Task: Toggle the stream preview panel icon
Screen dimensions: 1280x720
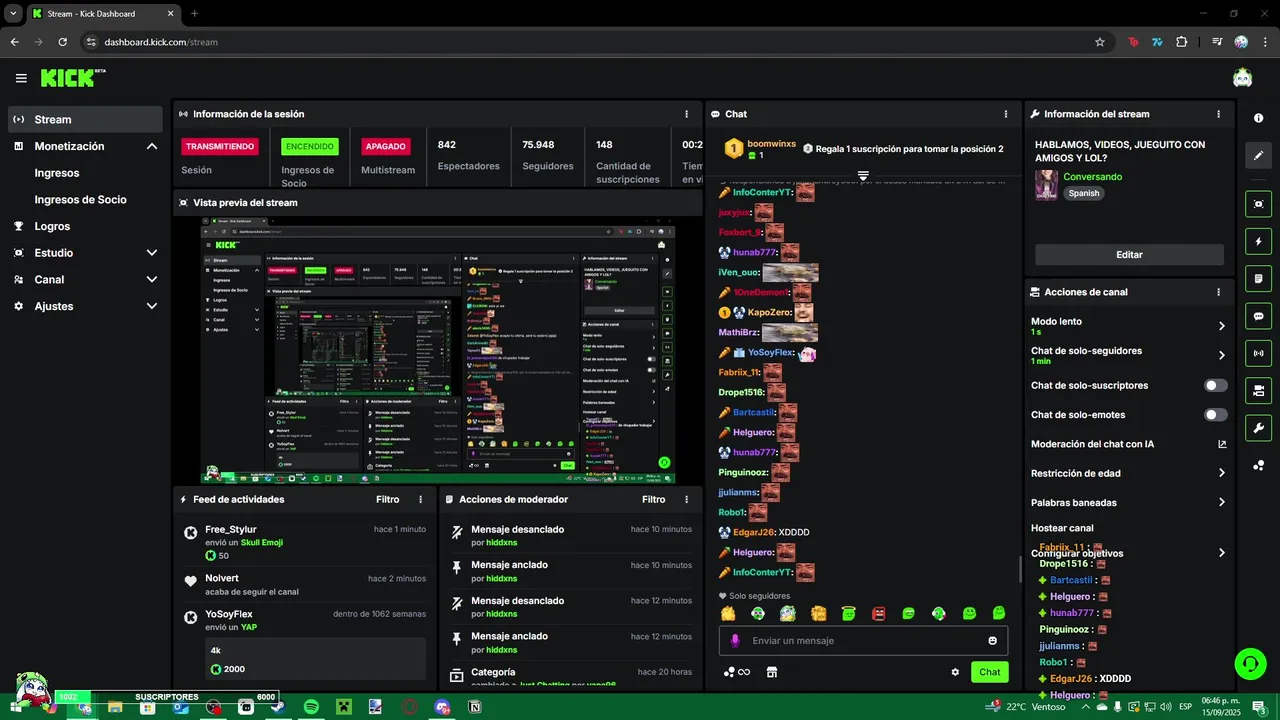Action: pos(1258,204)
